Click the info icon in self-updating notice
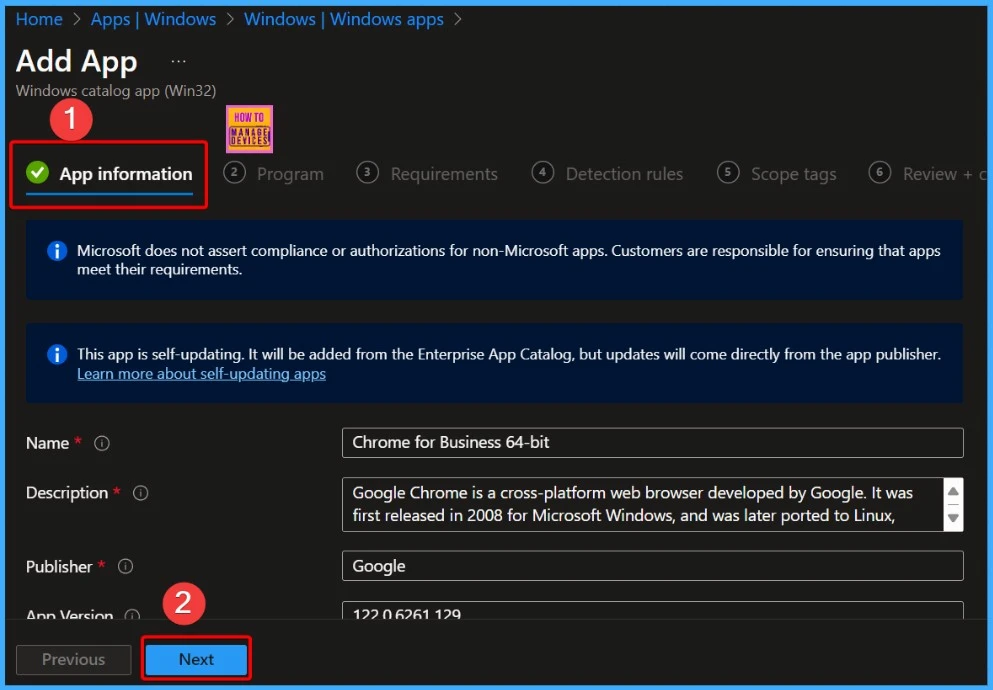993x690 pixels. tap(57, 354)
